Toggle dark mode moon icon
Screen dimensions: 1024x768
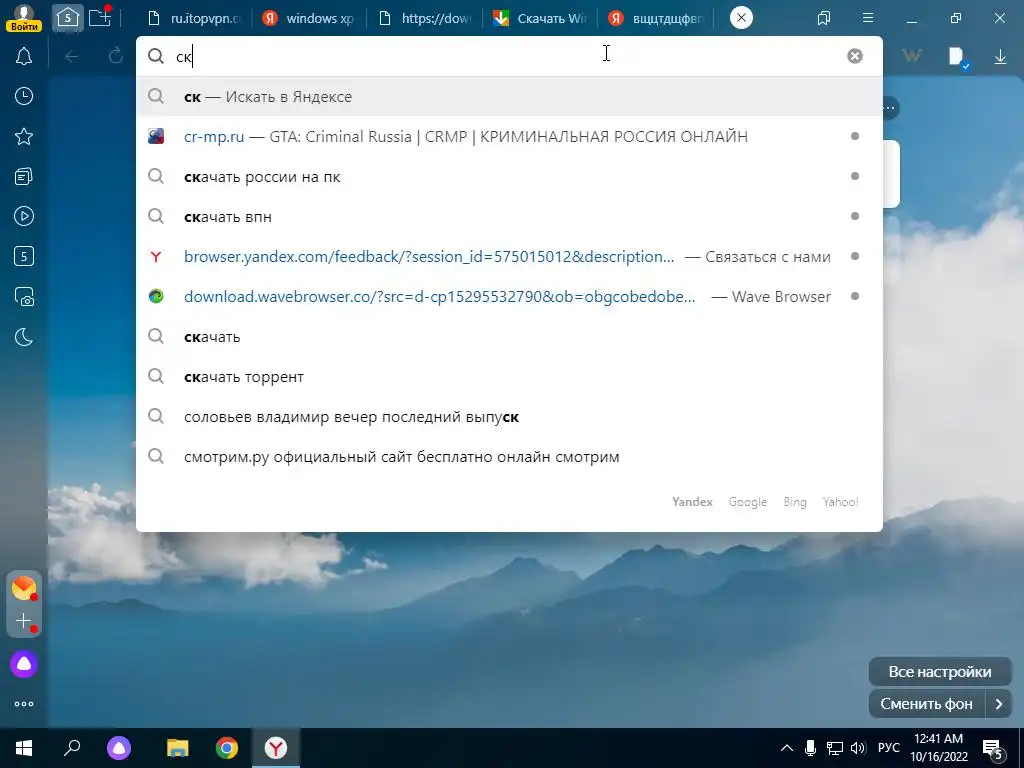pyautogui.click(x=24, y=337)
